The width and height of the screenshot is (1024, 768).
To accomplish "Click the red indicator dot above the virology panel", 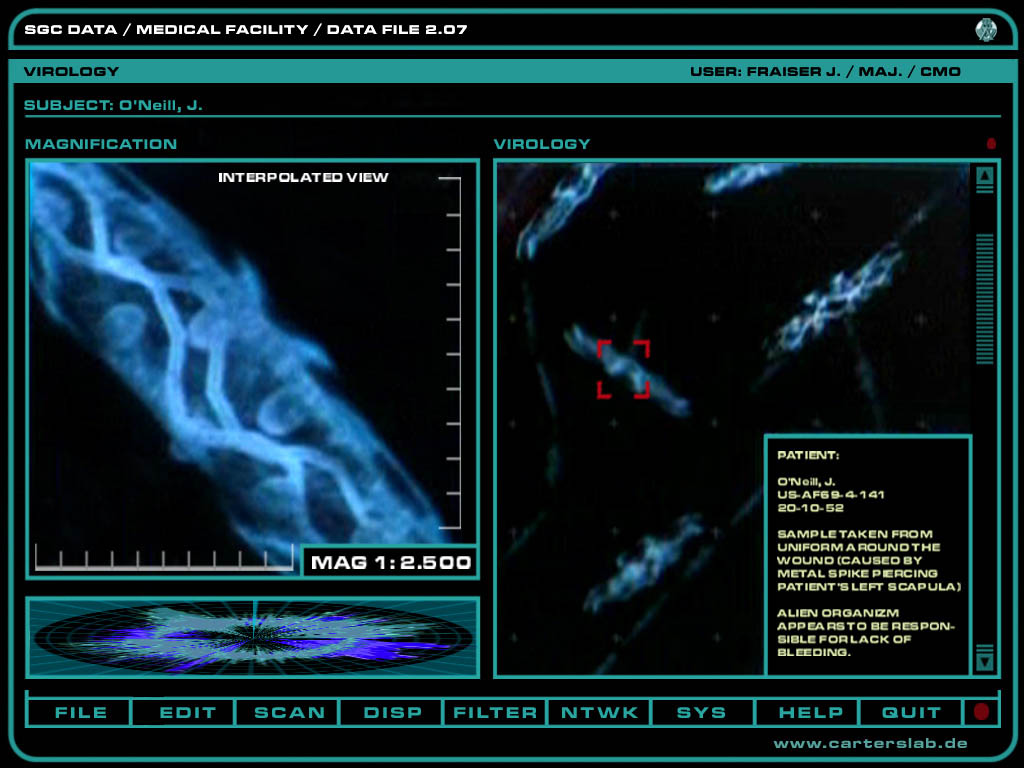I will 991,144.
